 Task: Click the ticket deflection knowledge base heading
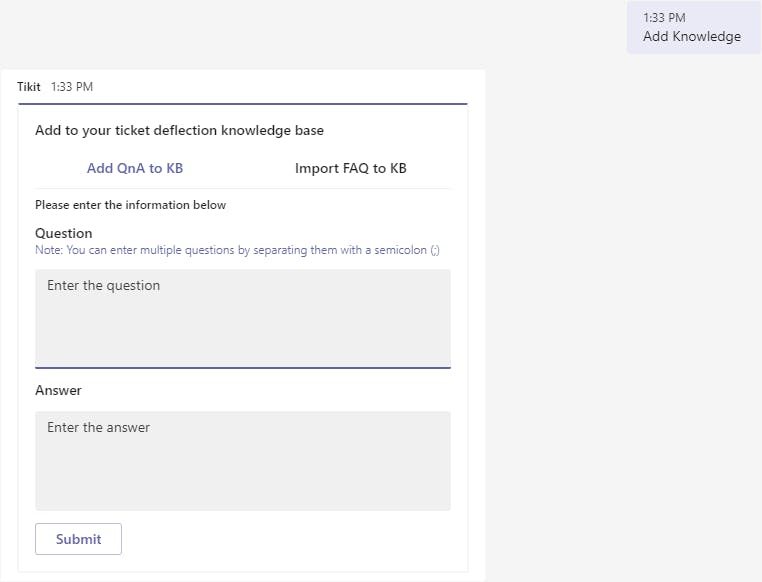[x=179, y=130]
